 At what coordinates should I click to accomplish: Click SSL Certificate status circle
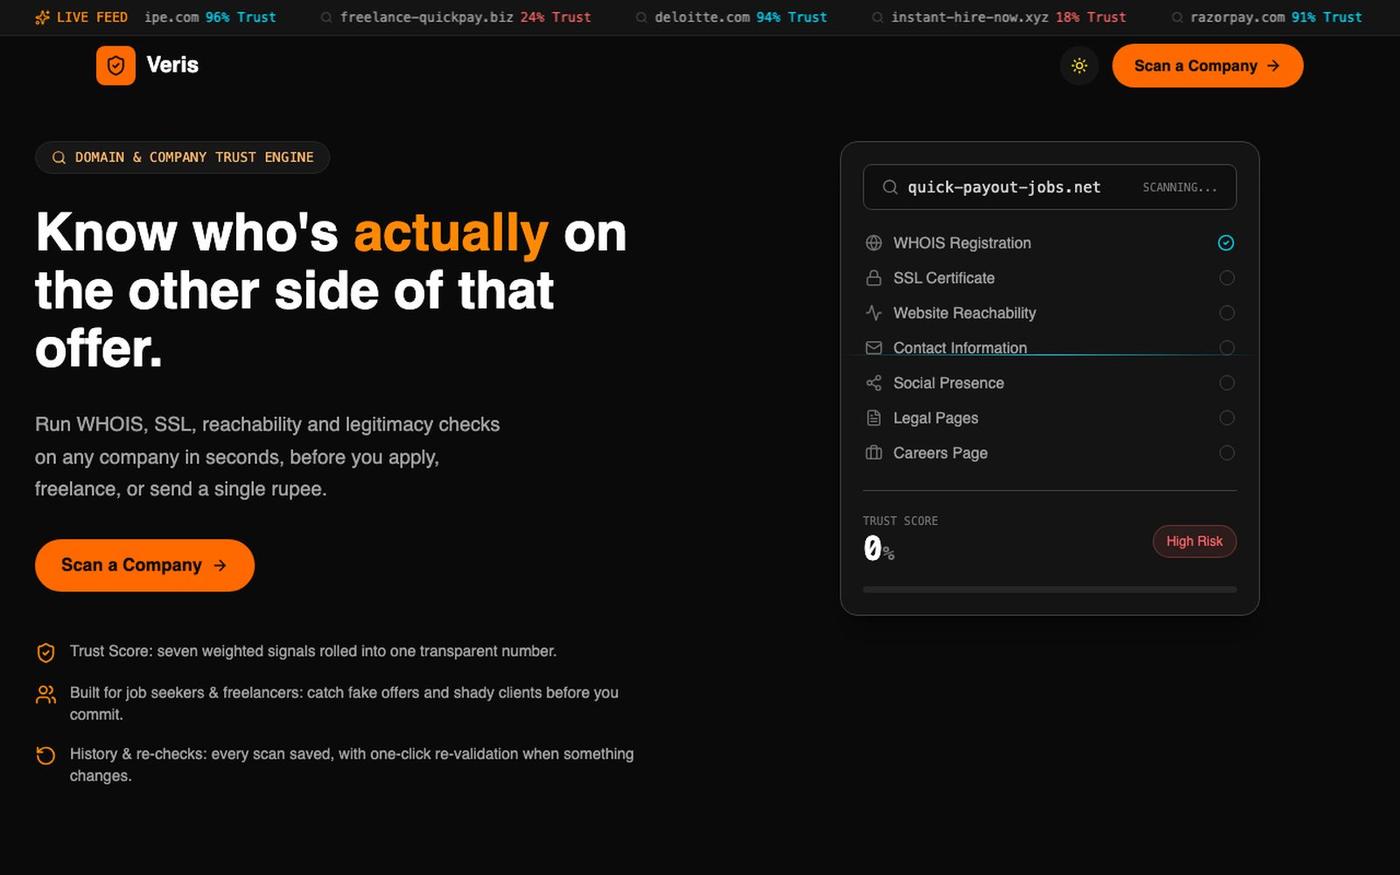coord(1227,278)
